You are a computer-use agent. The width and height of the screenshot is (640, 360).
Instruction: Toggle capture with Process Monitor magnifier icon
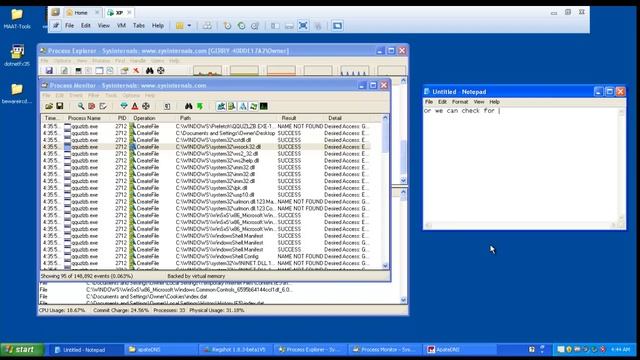[81, 106]
